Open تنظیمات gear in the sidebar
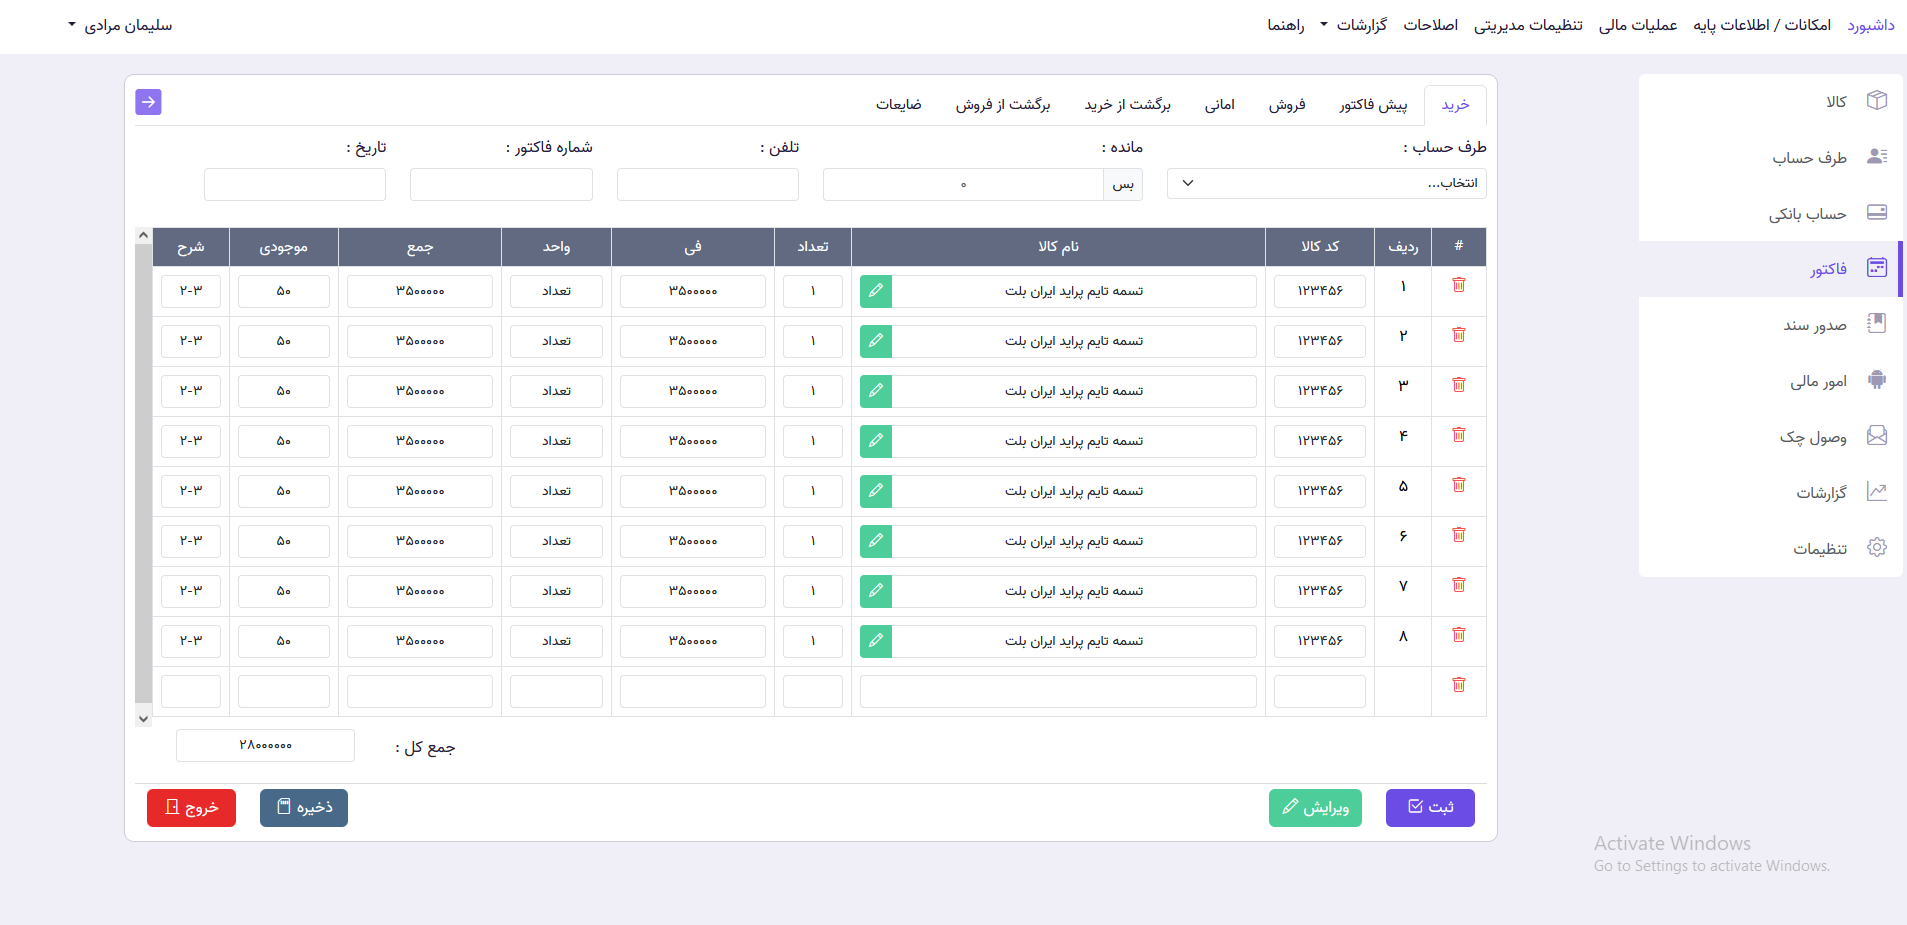The width and height of the screenshot is (1907, 925). 1877,548
